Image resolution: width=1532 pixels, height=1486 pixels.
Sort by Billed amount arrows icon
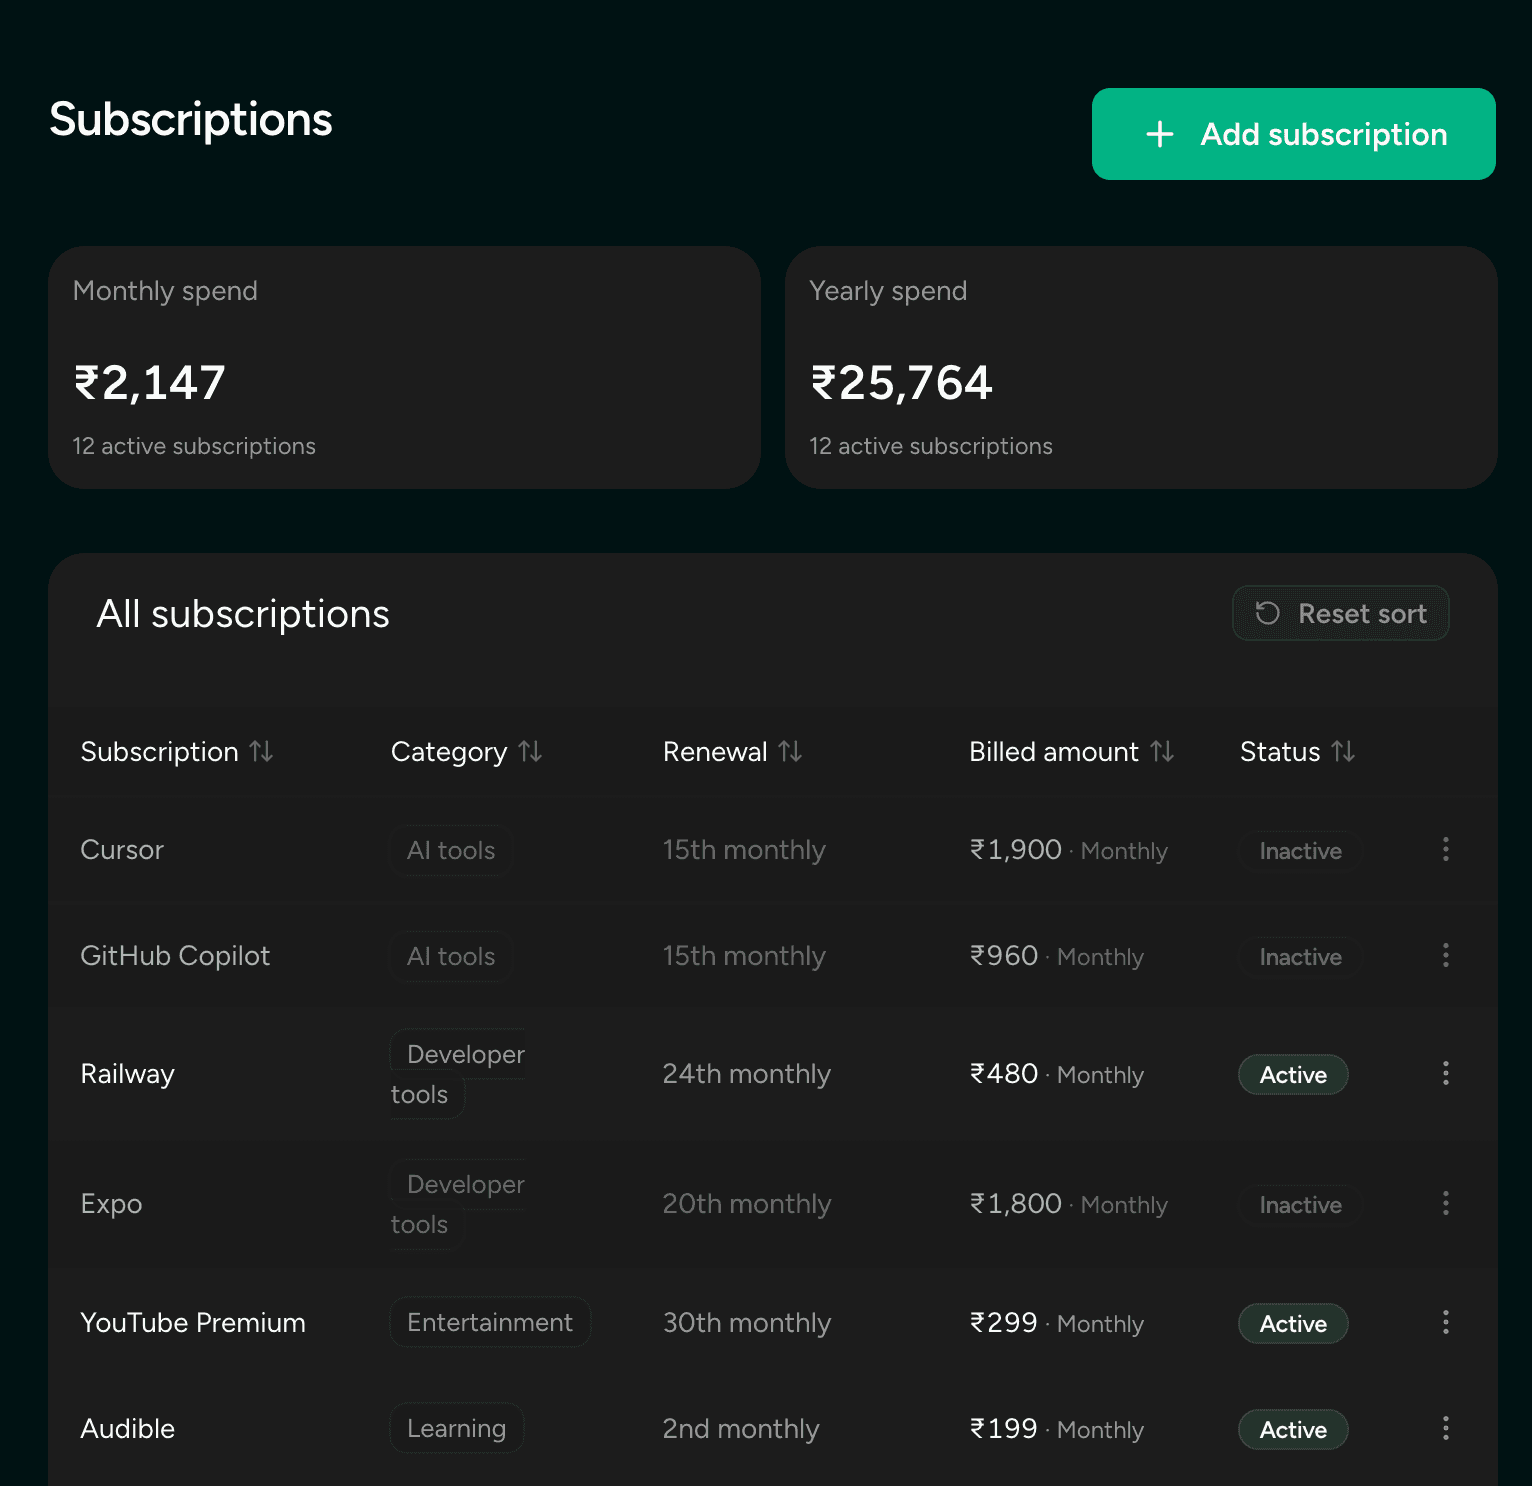coord(1162,751)
